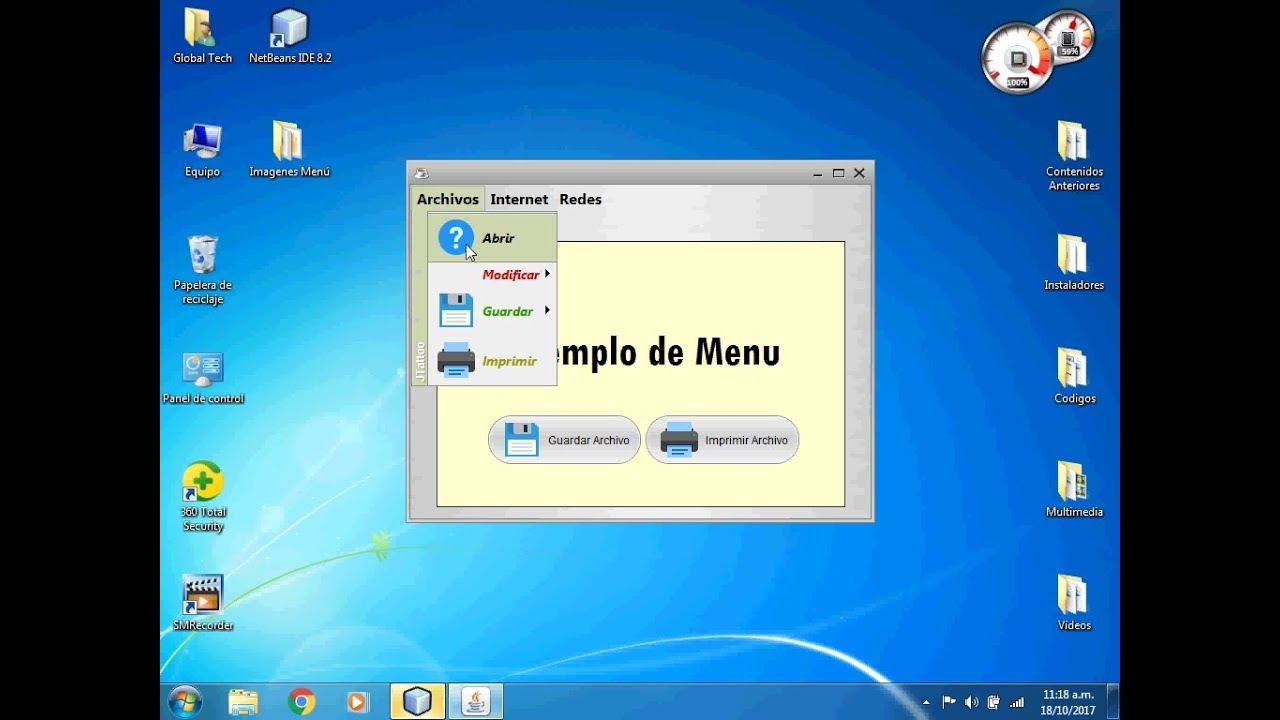
Task: Select the 360 Total Security shortcut
Action: (203, 497)
